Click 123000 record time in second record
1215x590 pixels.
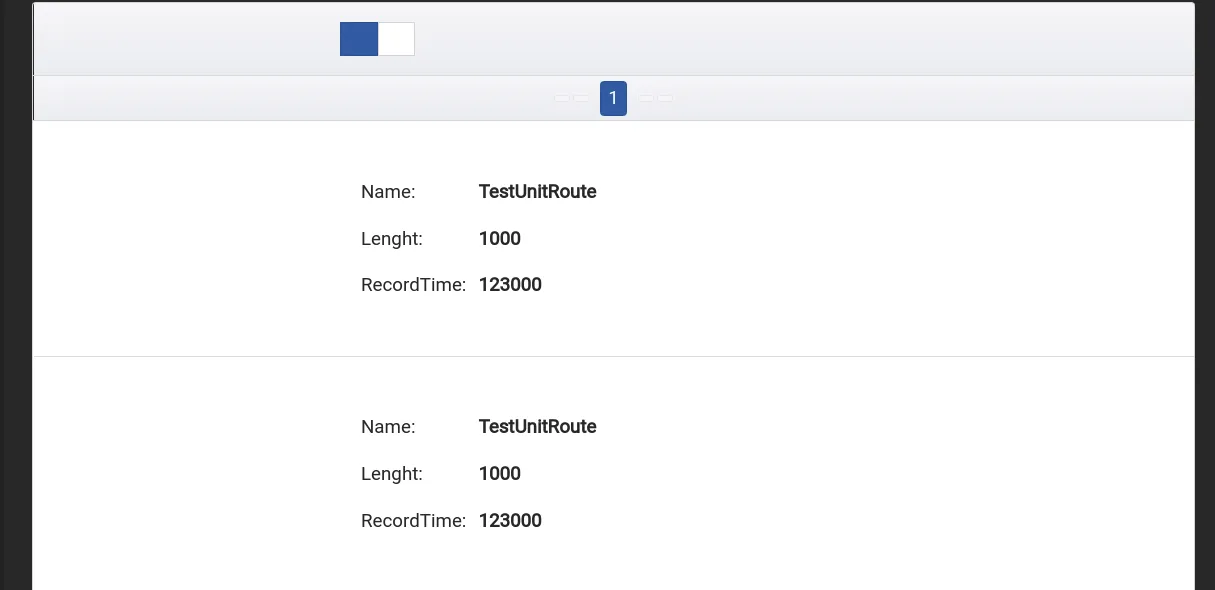coord(510,520)
